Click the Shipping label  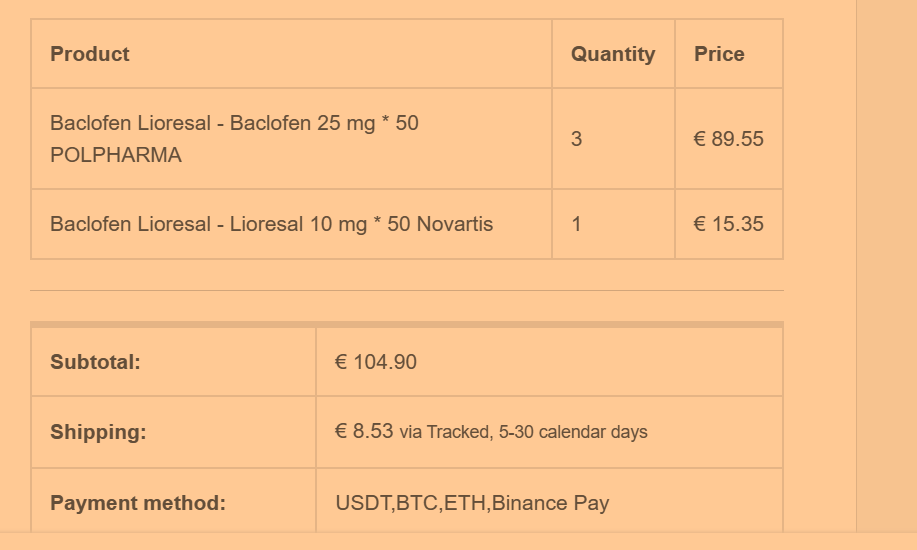(x=98, y=432)
